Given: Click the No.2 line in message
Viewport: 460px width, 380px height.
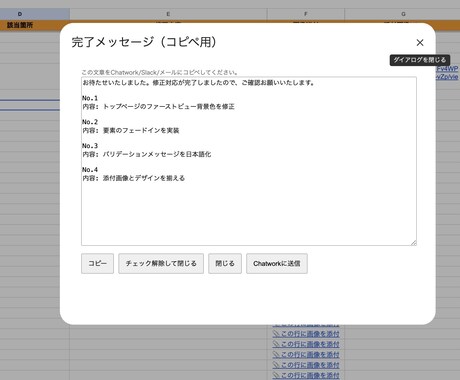Looking at the screenshot, I should point(90,122).
